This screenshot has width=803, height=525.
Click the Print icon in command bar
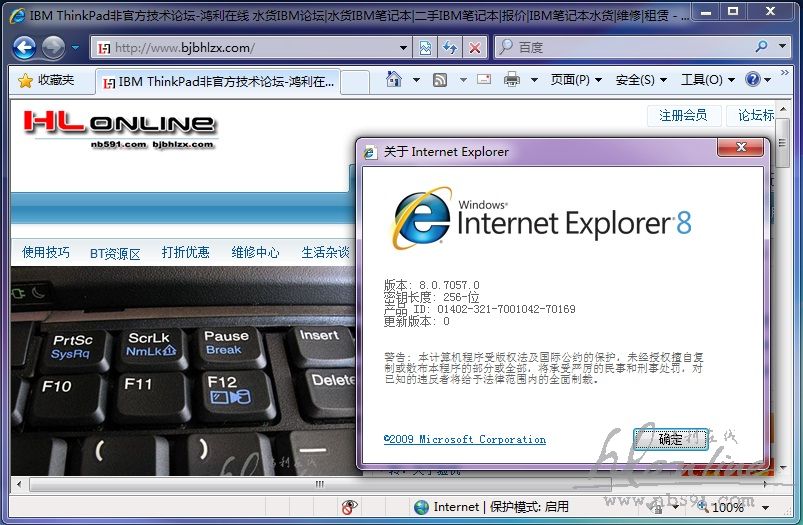coord(512,80)
